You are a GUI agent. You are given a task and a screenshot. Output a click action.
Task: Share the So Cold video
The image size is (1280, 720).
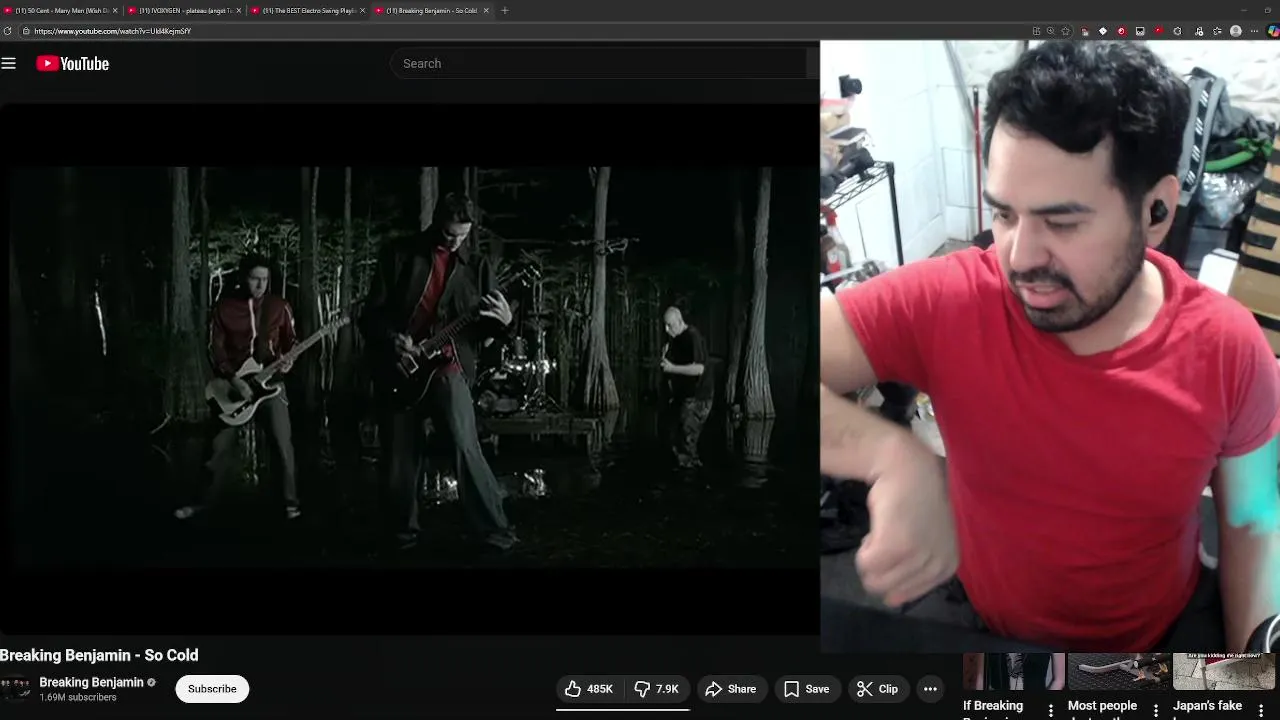[x=731, y=689]
